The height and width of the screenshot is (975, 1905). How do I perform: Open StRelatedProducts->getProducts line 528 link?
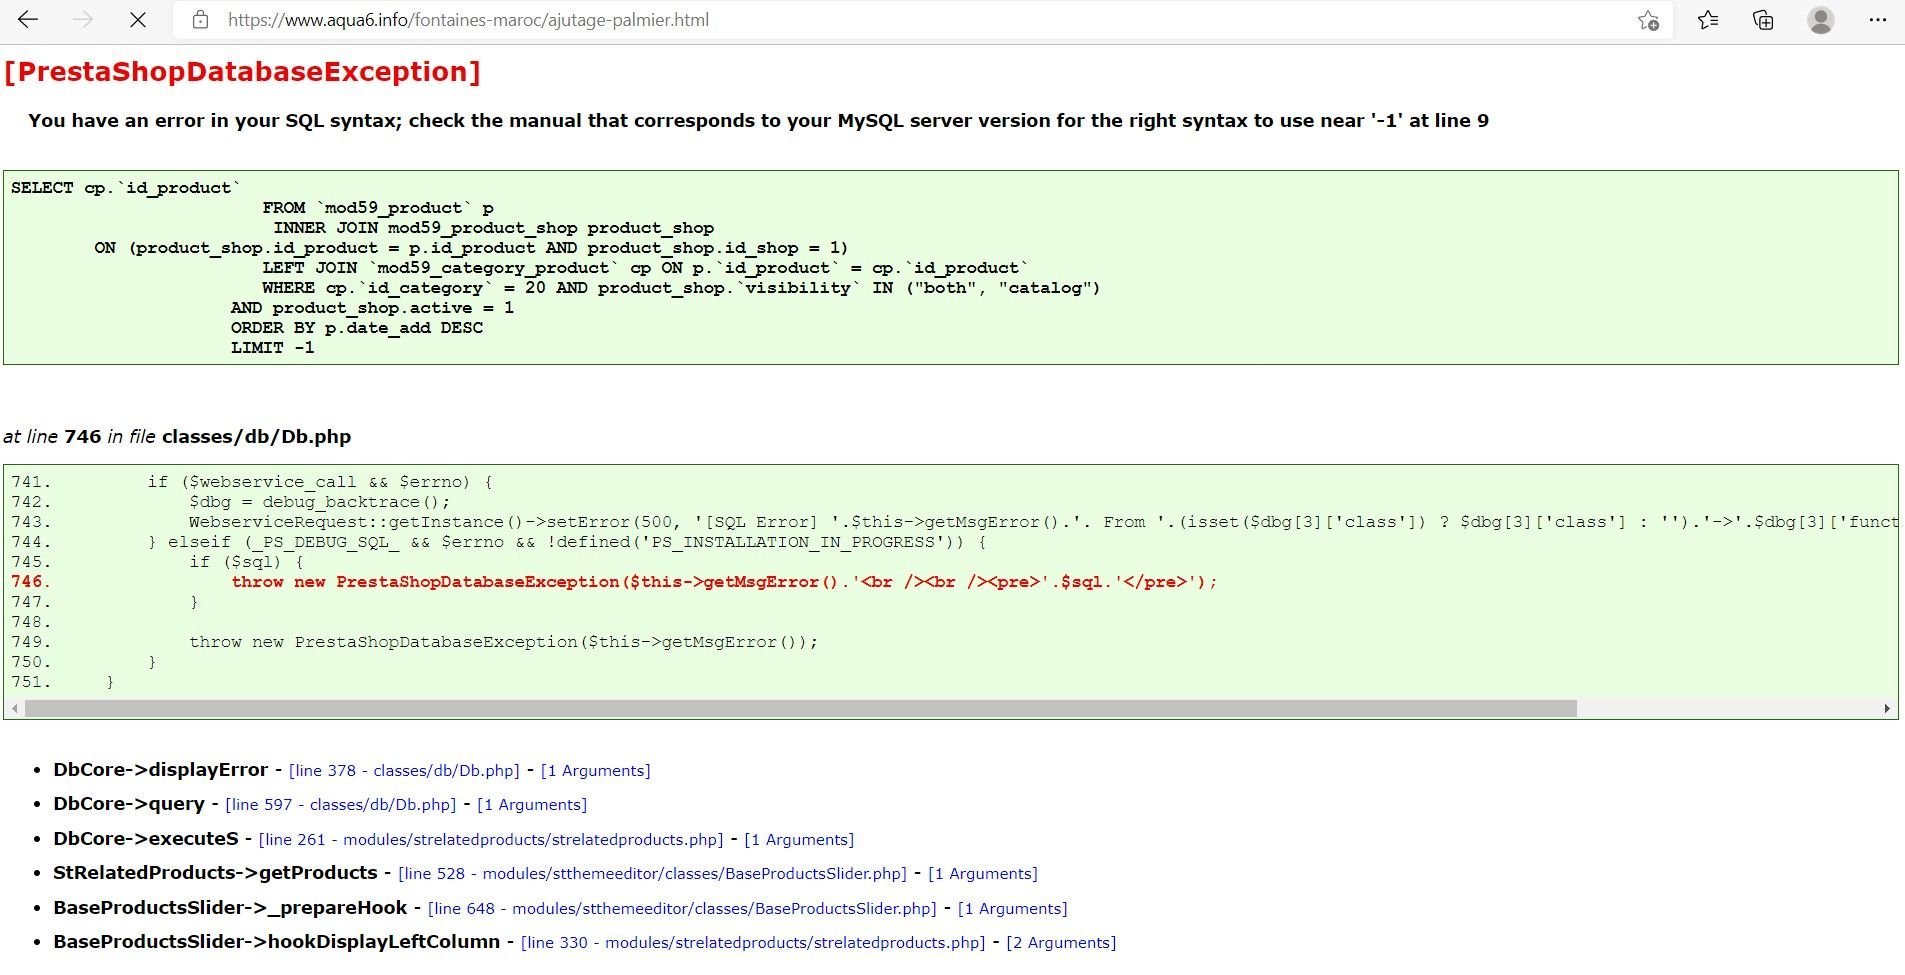(x=652, y=874)
